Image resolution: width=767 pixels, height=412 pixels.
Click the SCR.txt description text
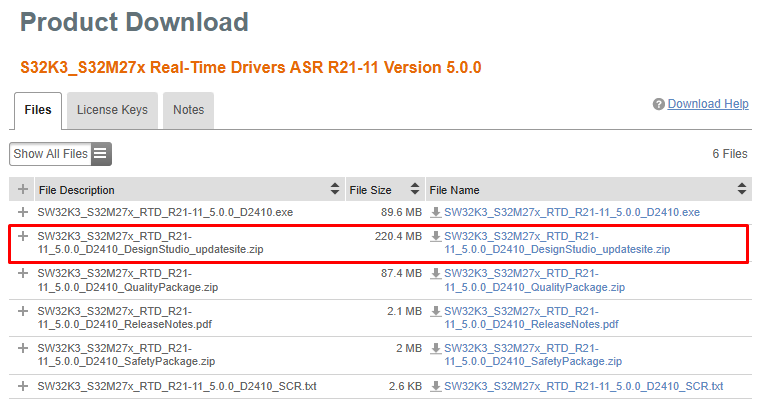click(x=177, y=386)
